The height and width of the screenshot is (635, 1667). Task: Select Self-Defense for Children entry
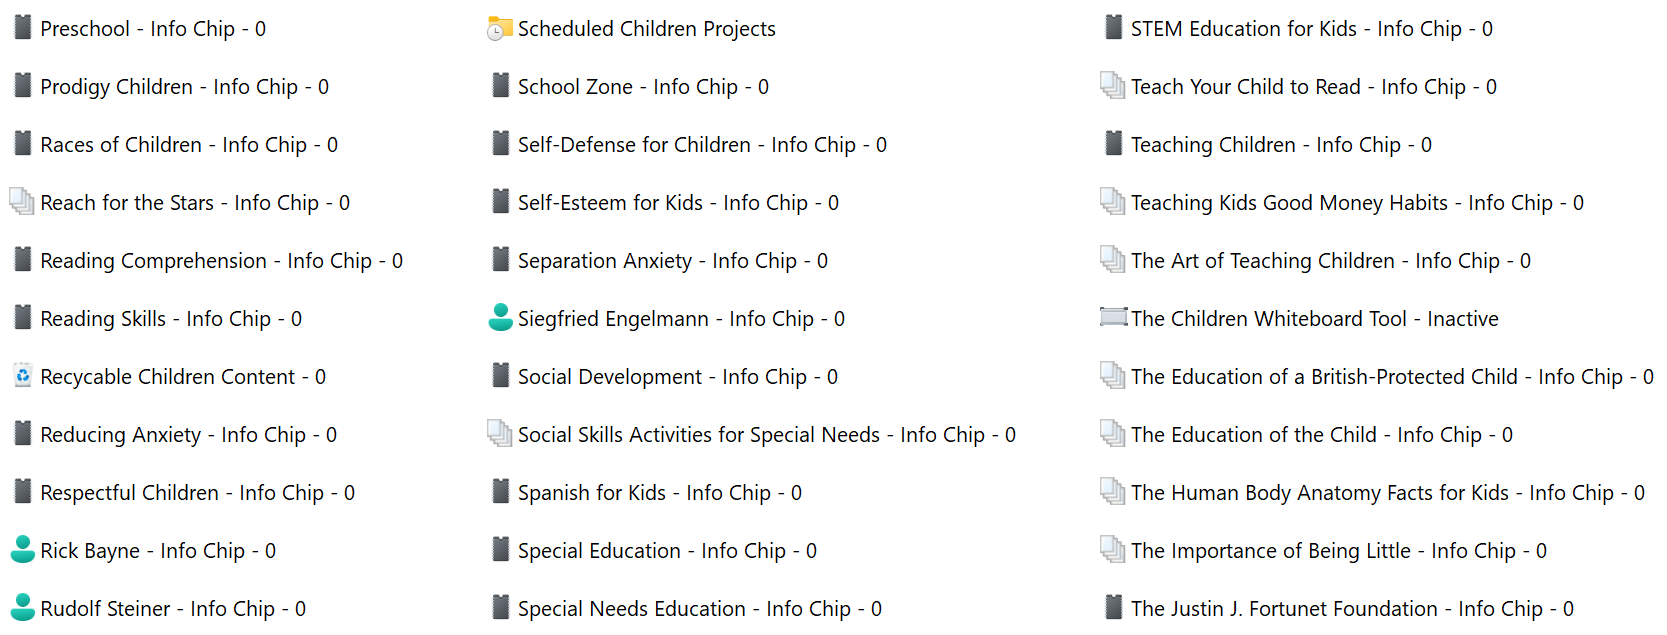701,145
